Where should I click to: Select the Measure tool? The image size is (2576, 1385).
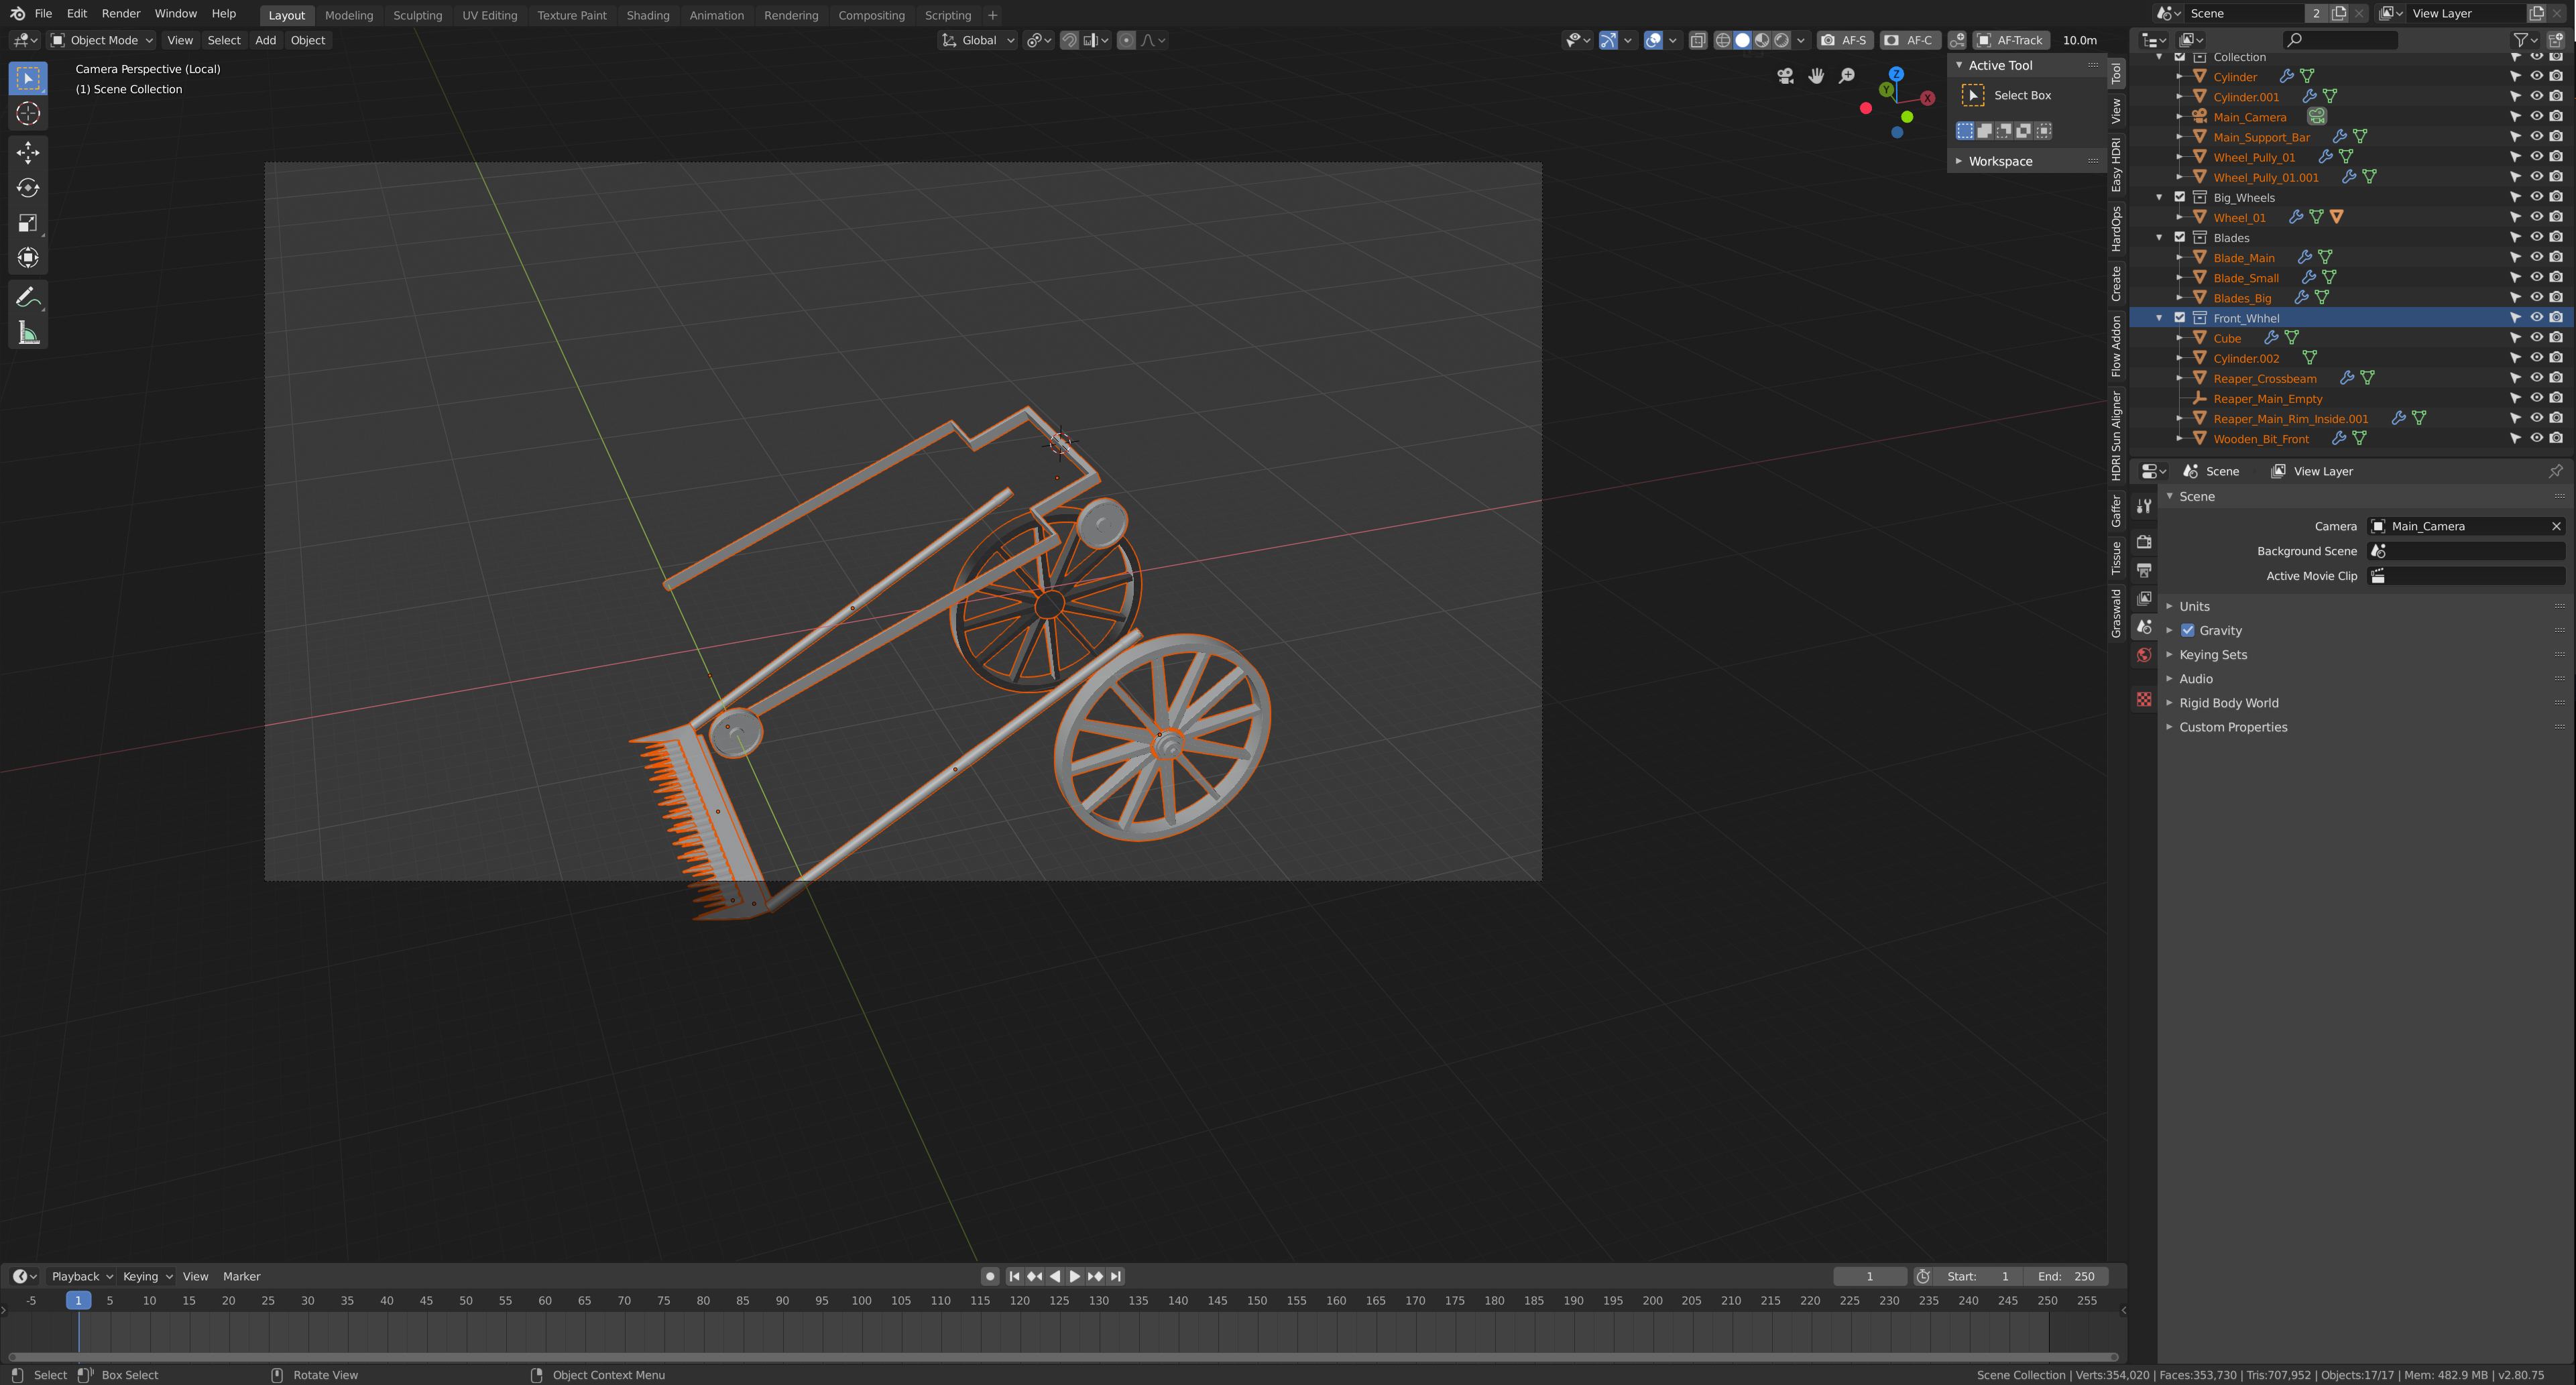pyautogui.click(x=28, y=334)
